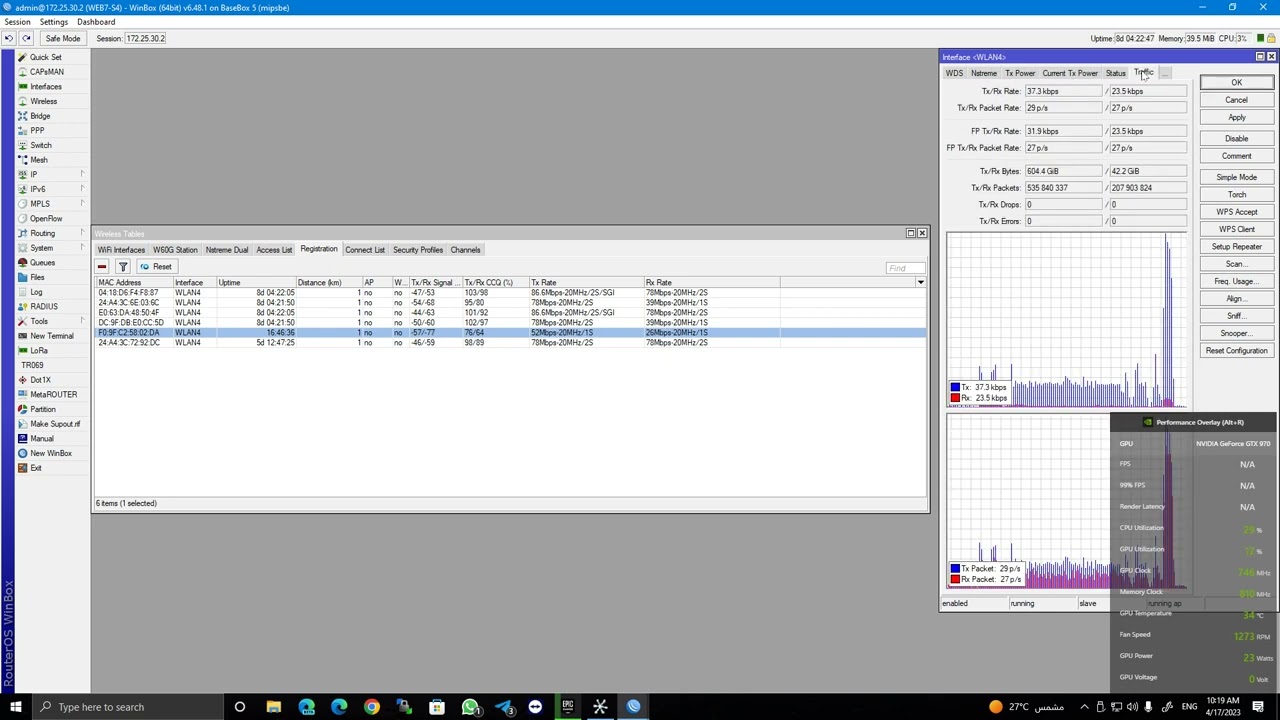
Task: Click the red Rx legend swatch in traffic graph
Action: (x=955, y=398)
